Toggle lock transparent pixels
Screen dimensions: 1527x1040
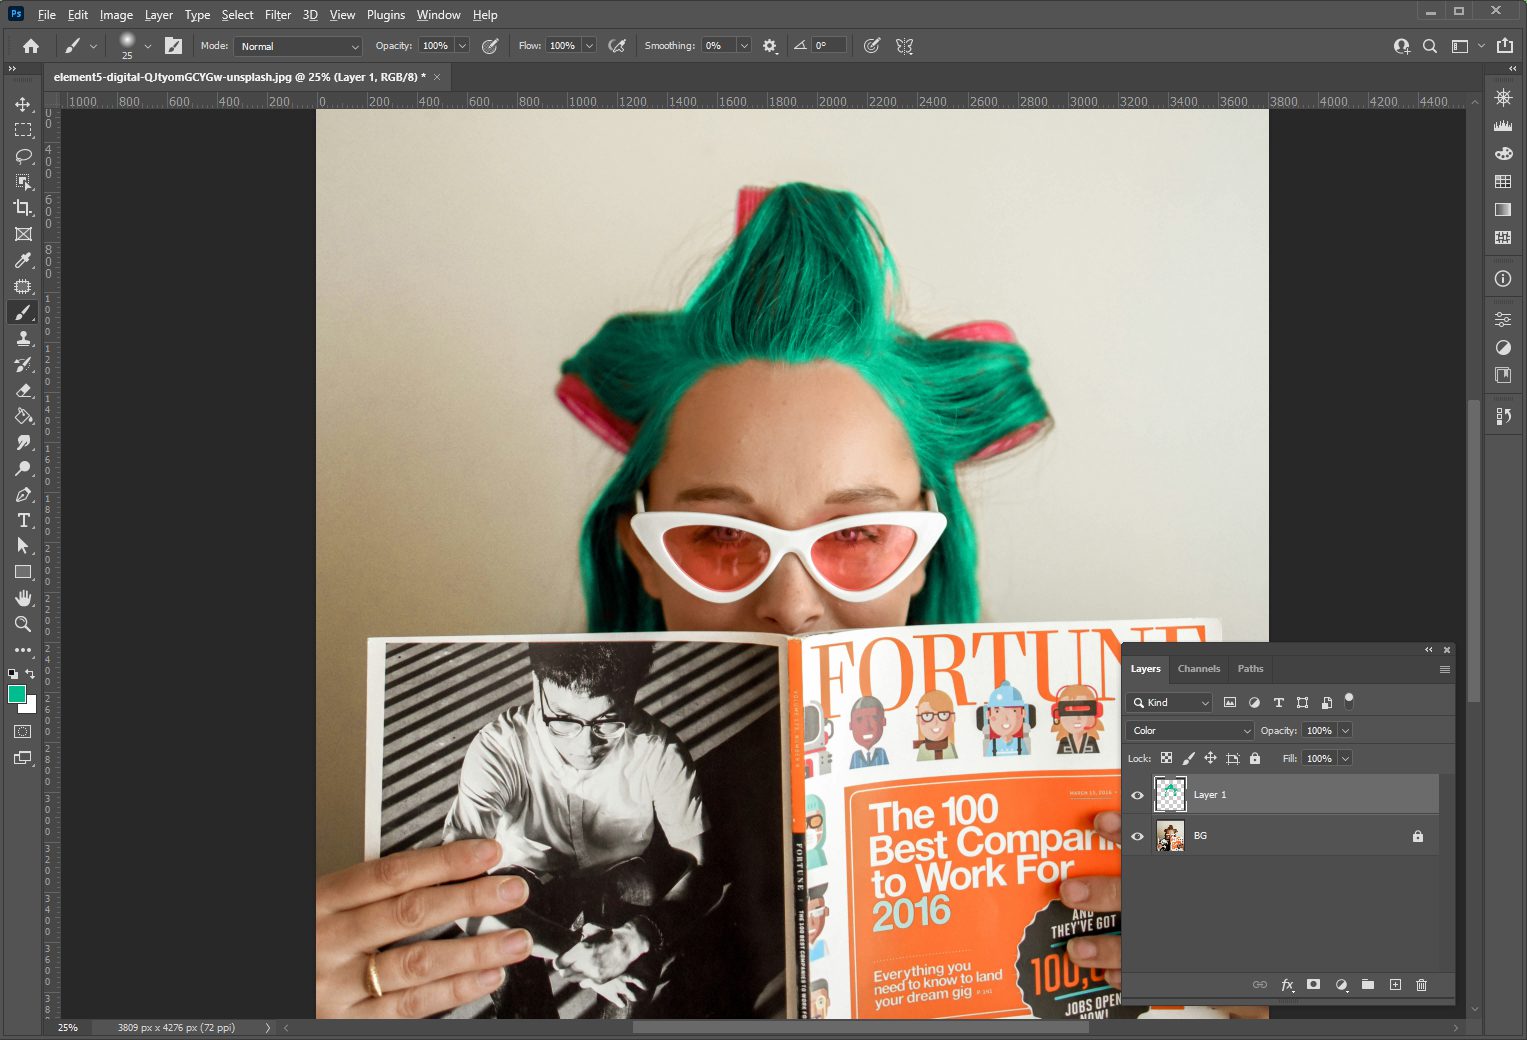[1166, 758]
